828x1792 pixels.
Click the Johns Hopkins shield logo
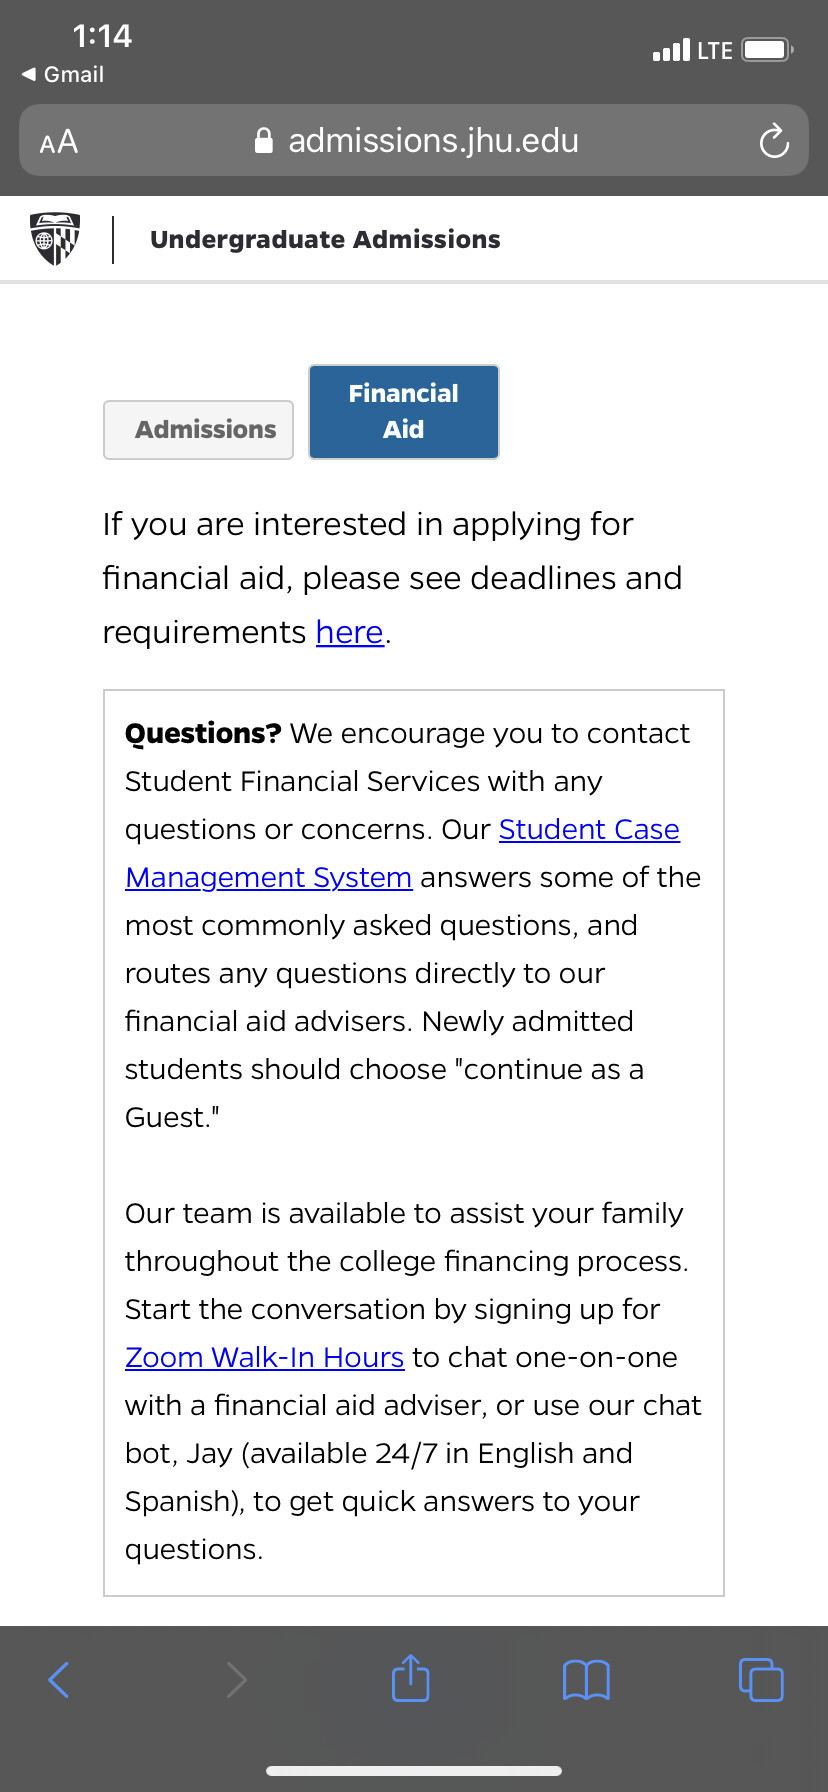tap(56, 239)
